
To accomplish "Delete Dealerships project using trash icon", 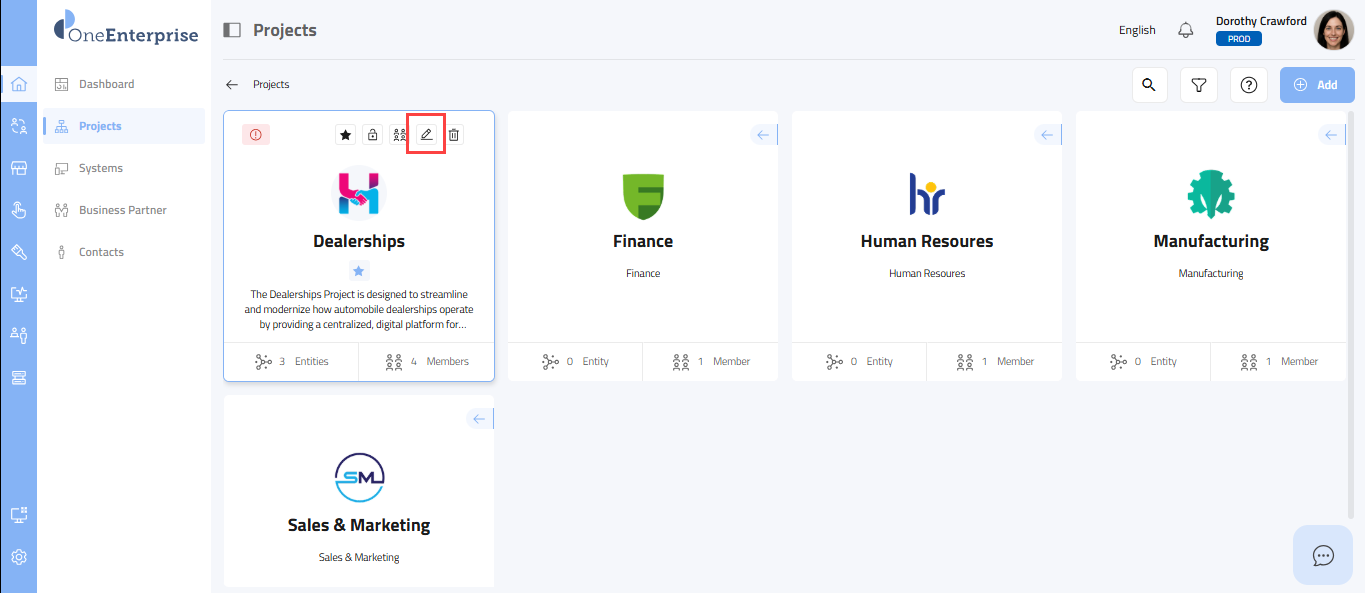I will [x=454, y=135].
